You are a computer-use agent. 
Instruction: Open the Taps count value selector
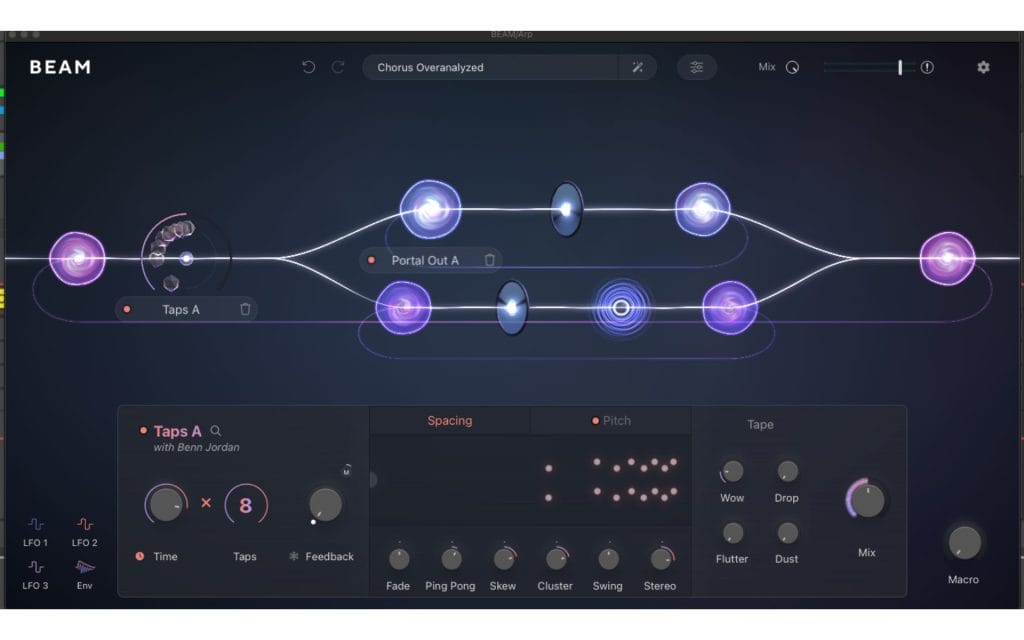point(245,505)
